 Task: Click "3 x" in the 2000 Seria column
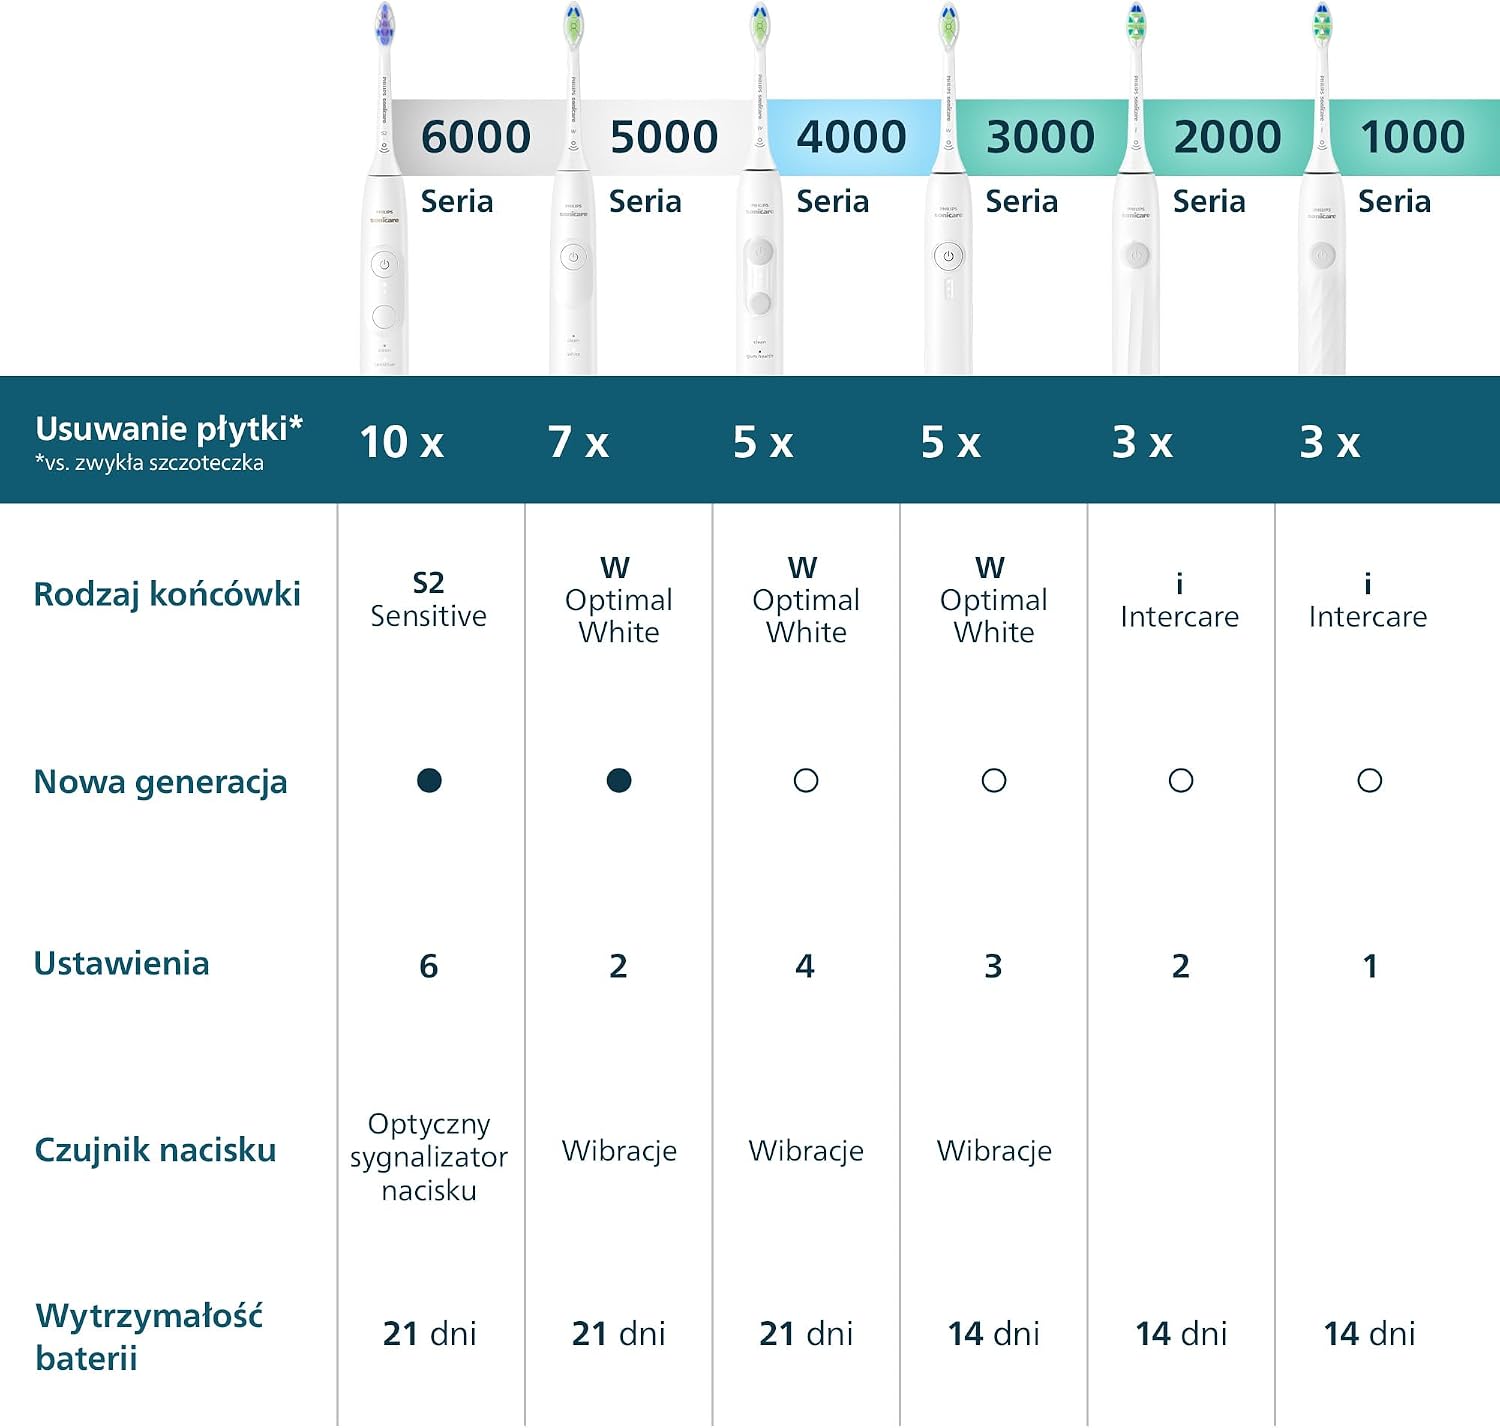pos(1142,442)
